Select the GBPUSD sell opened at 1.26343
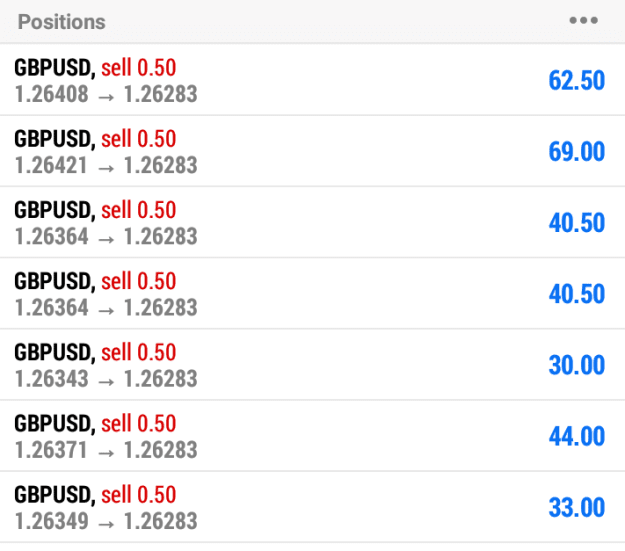625x551 pixels. click(312, 364)
